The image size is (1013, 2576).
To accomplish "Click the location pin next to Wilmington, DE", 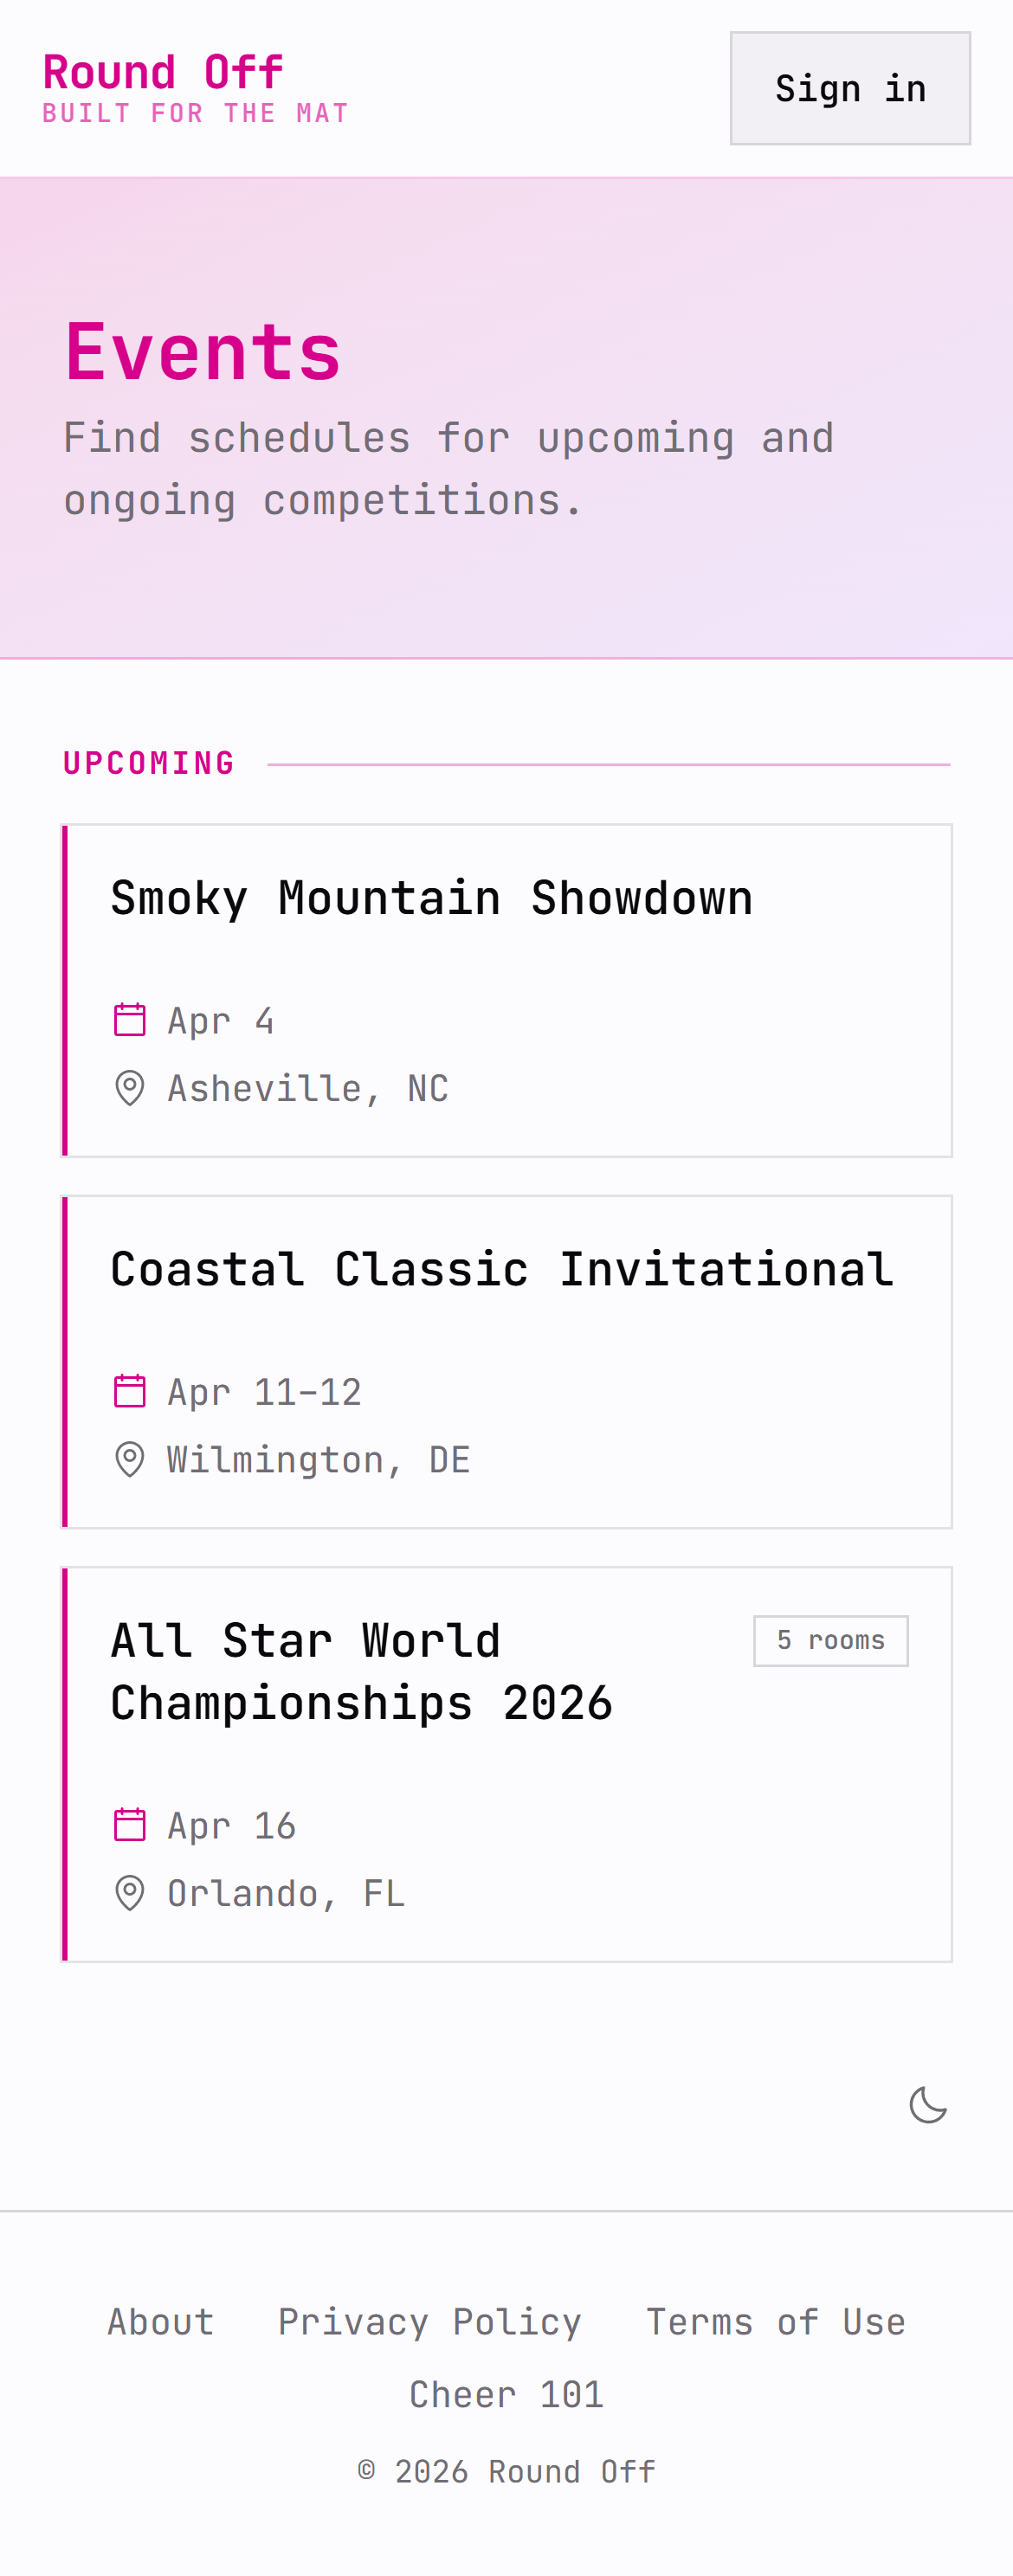I will (x=130, y=1459).
